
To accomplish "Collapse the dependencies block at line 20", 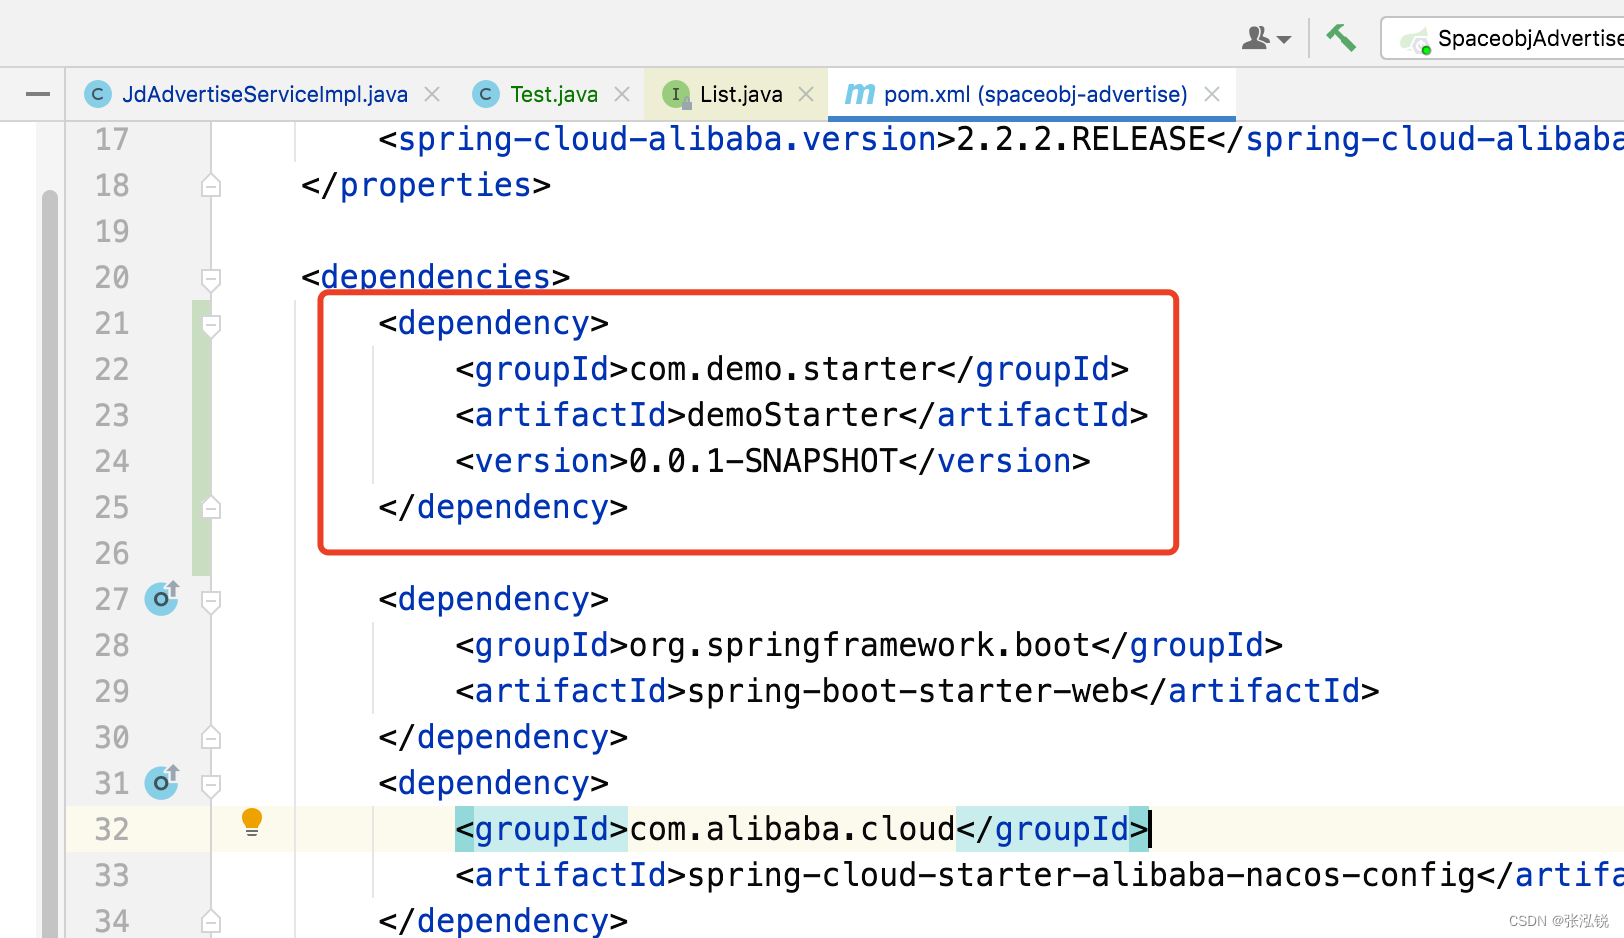I will [211, 278].
